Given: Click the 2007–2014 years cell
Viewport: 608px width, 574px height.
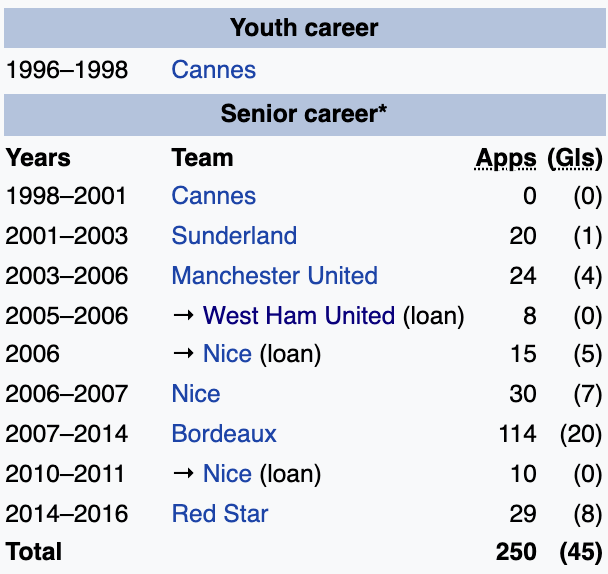Looking at the screenshot, I should (x=67, y=434).
